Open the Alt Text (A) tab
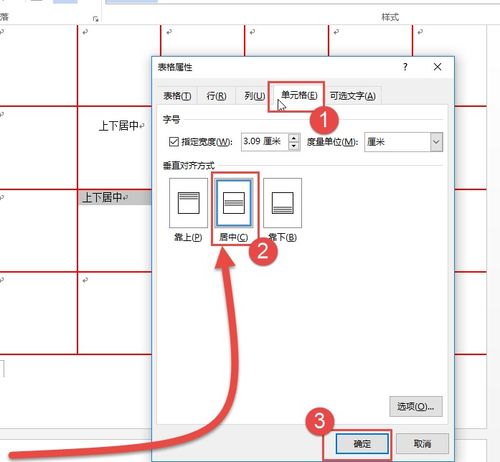This screenshot has width=500, height=462. coord(353,96)
